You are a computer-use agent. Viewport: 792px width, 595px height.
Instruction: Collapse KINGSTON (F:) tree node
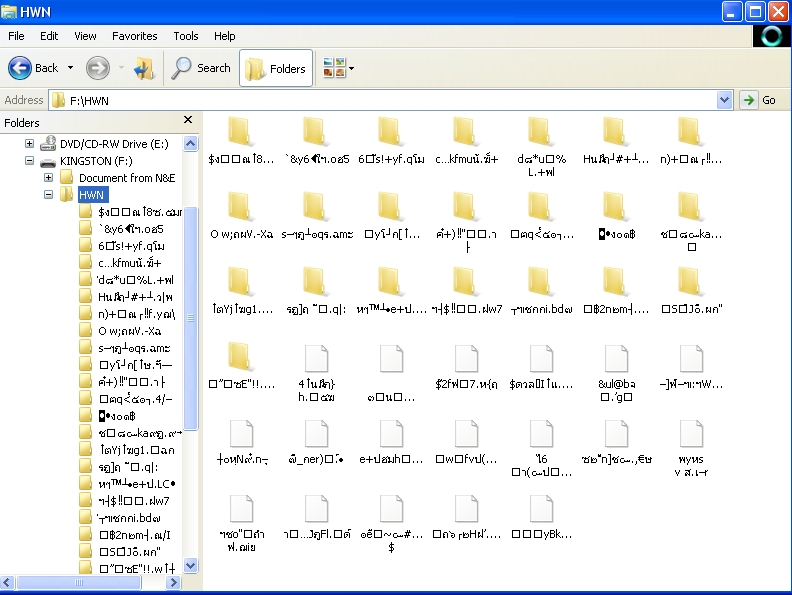point(30,161)
